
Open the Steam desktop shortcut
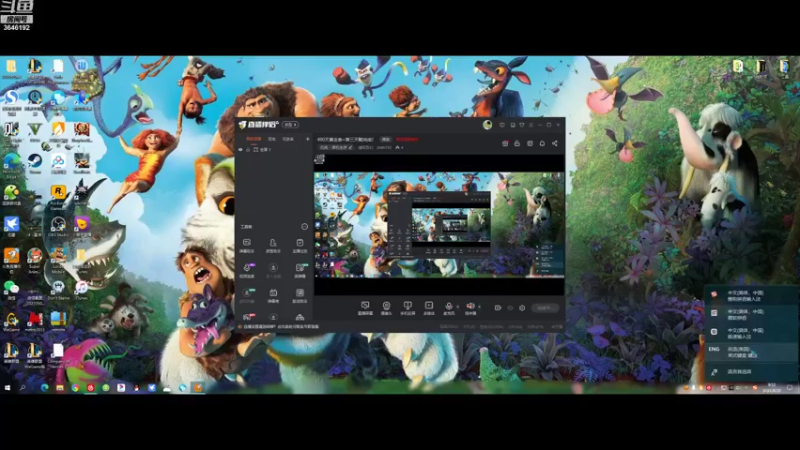[x=35, y=163]
